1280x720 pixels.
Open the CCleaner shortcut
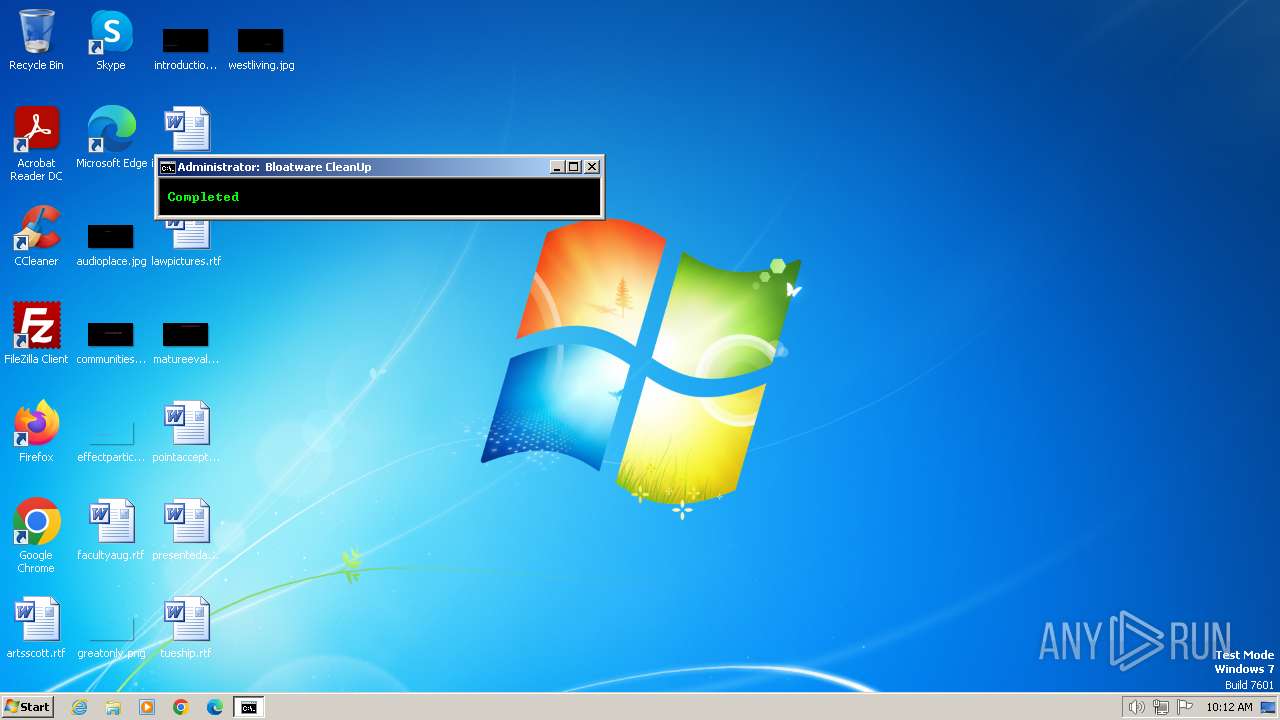coord(36,236)
